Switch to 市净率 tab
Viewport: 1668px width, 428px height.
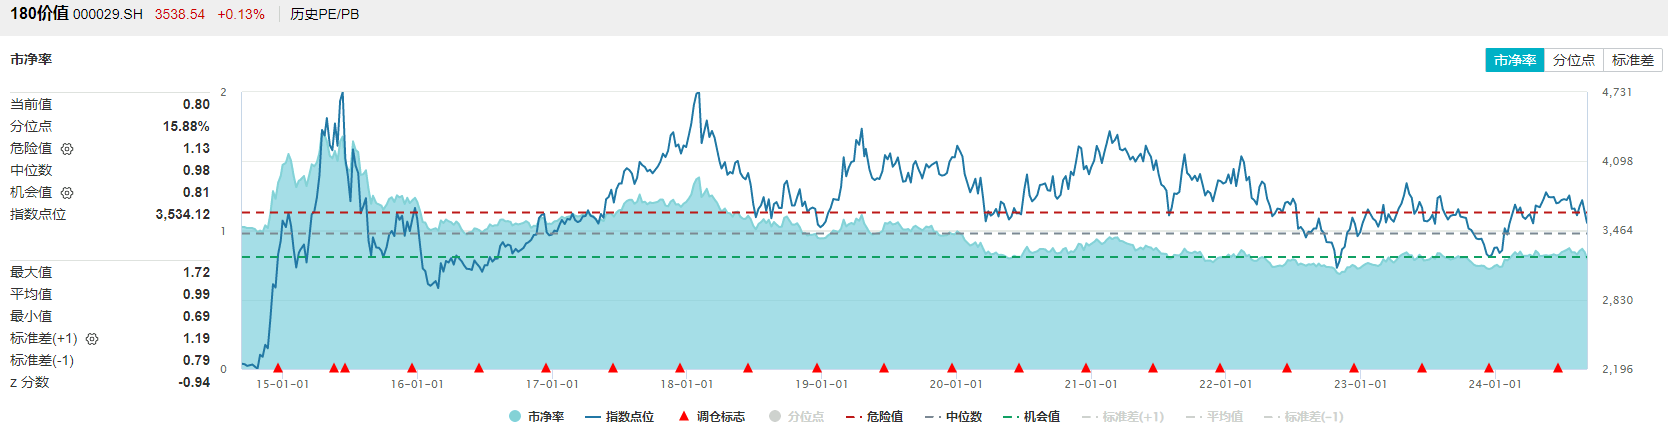1514,61
